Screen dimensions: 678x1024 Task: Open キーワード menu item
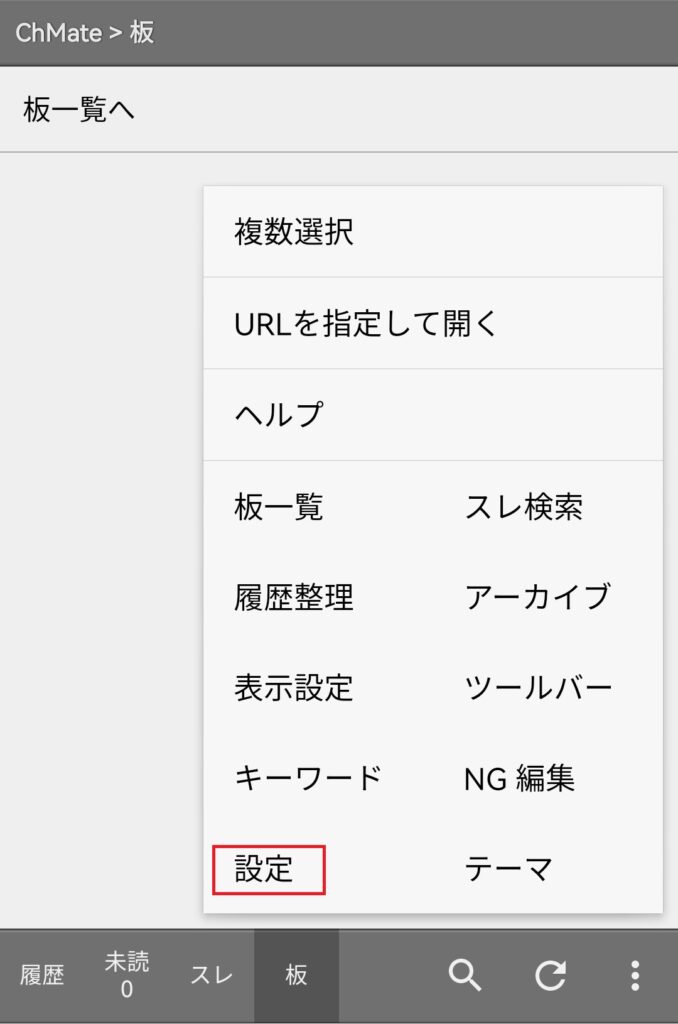coord(308,778)
